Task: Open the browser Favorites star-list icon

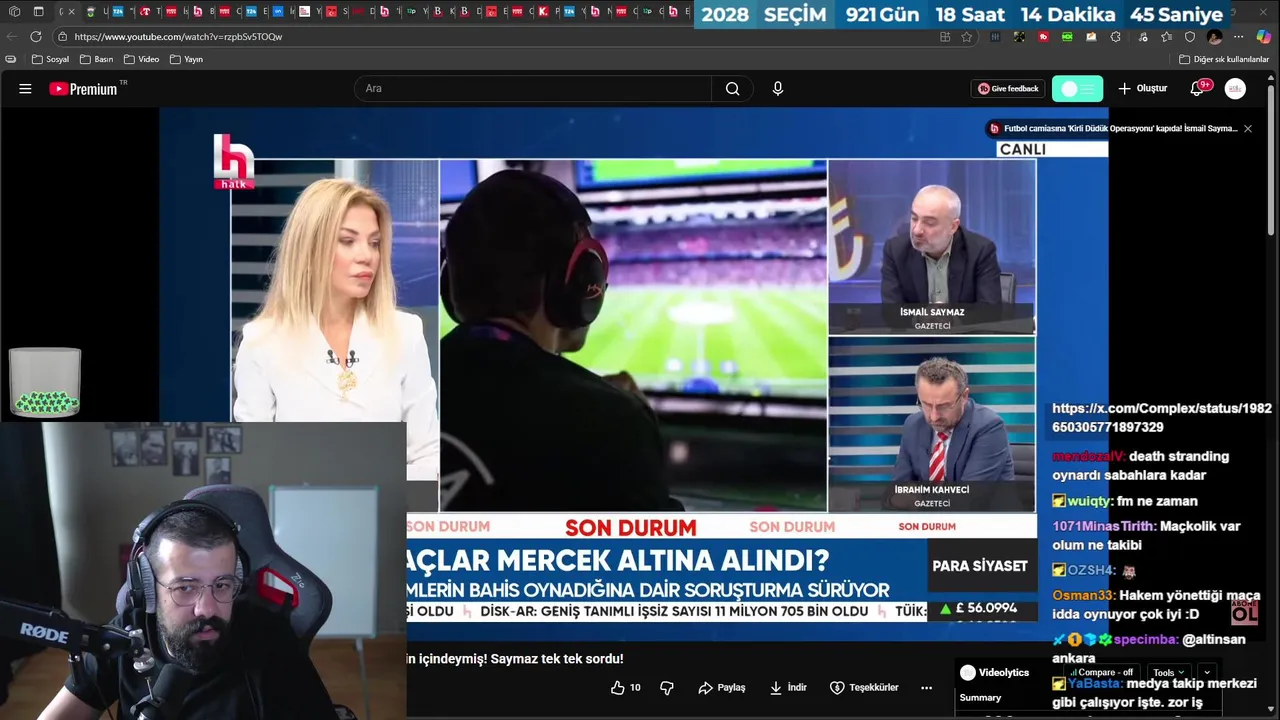Action: [1166, 37]
